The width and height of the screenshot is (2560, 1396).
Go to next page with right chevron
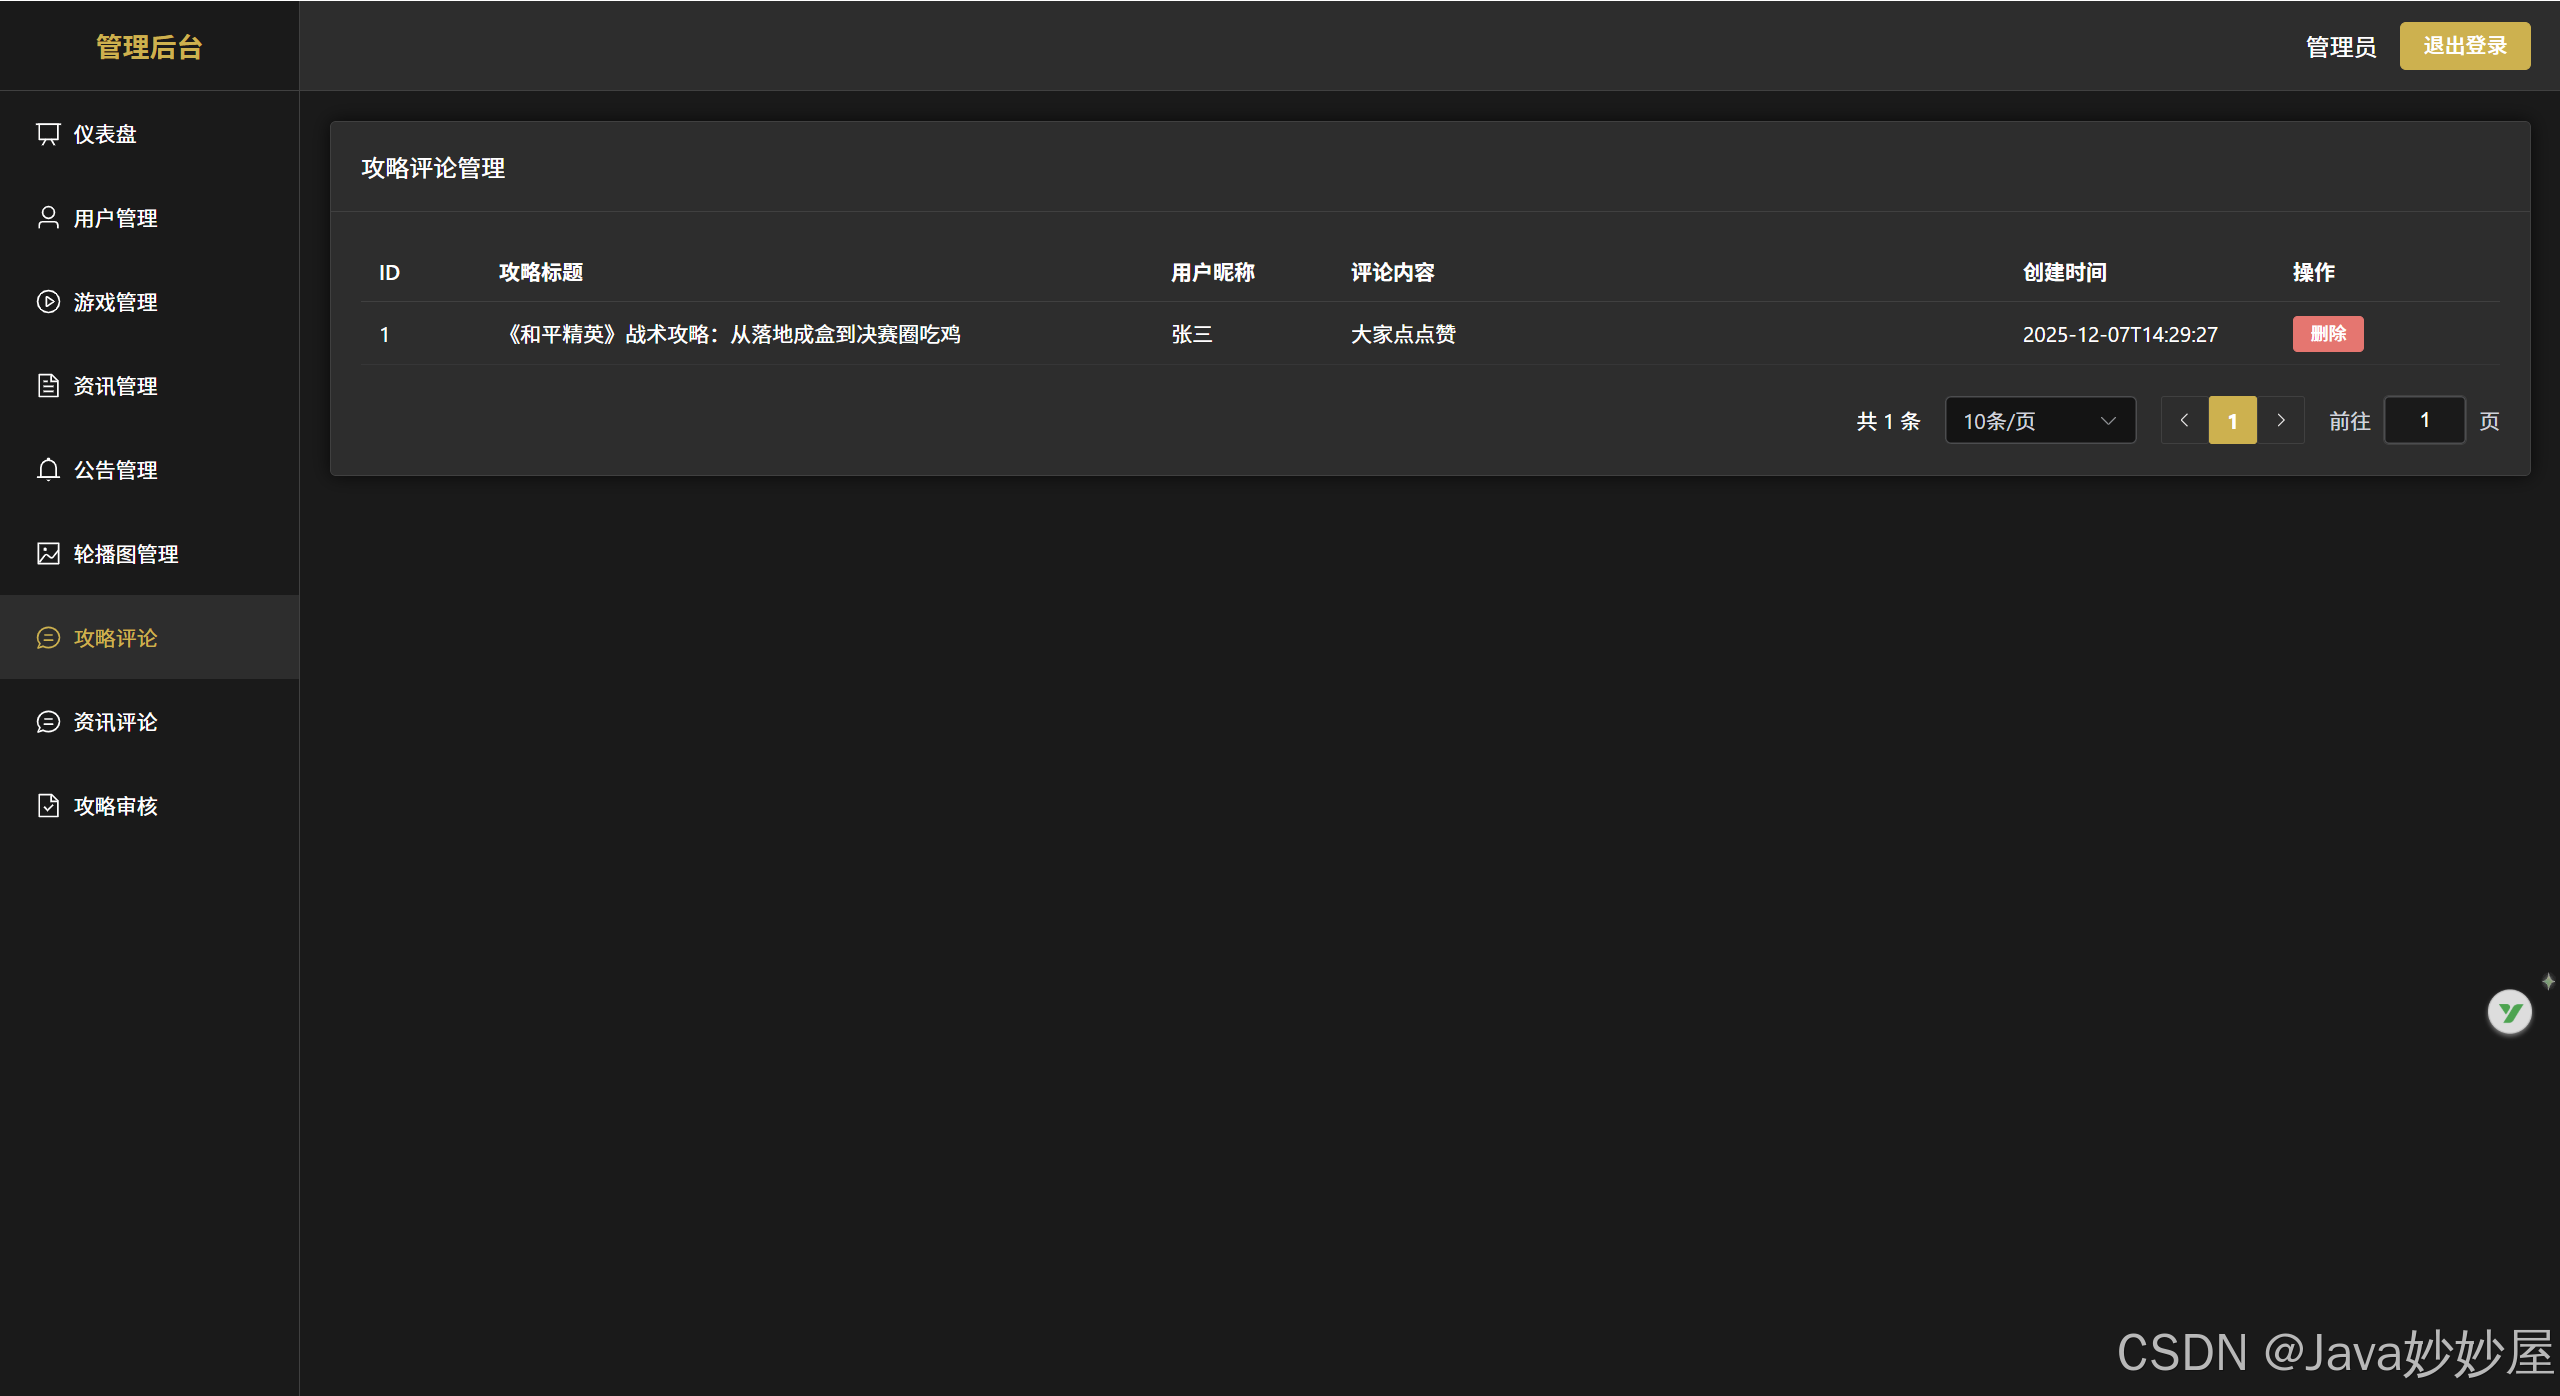[x=2281, y=421]
